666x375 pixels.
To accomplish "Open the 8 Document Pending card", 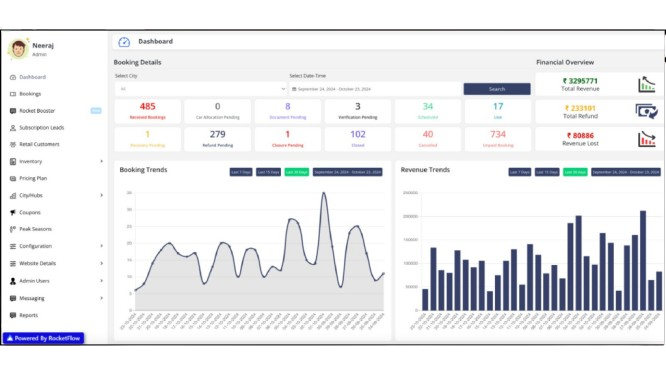I will pos(288,111).
